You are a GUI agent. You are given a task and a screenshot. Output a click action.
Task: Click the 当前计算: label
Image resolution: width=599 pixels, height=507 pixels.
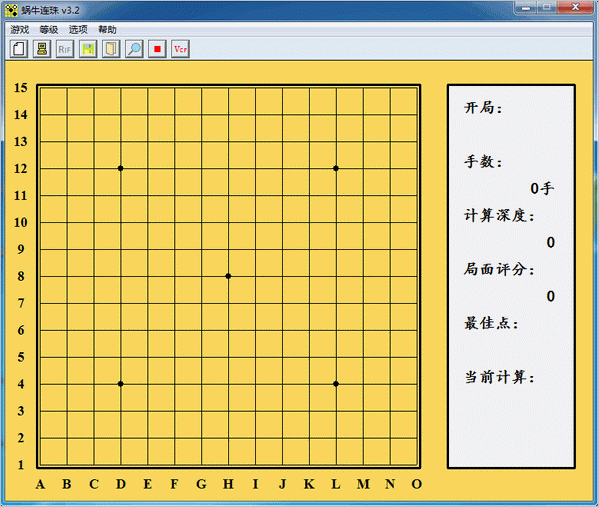coord(499,377)
